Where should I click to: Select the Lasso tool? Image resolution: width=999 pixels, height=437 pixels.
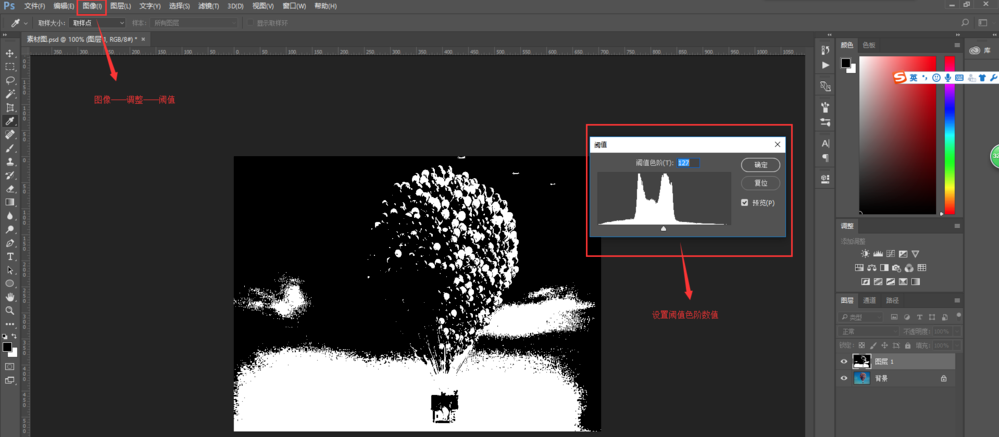coord(10,81)
